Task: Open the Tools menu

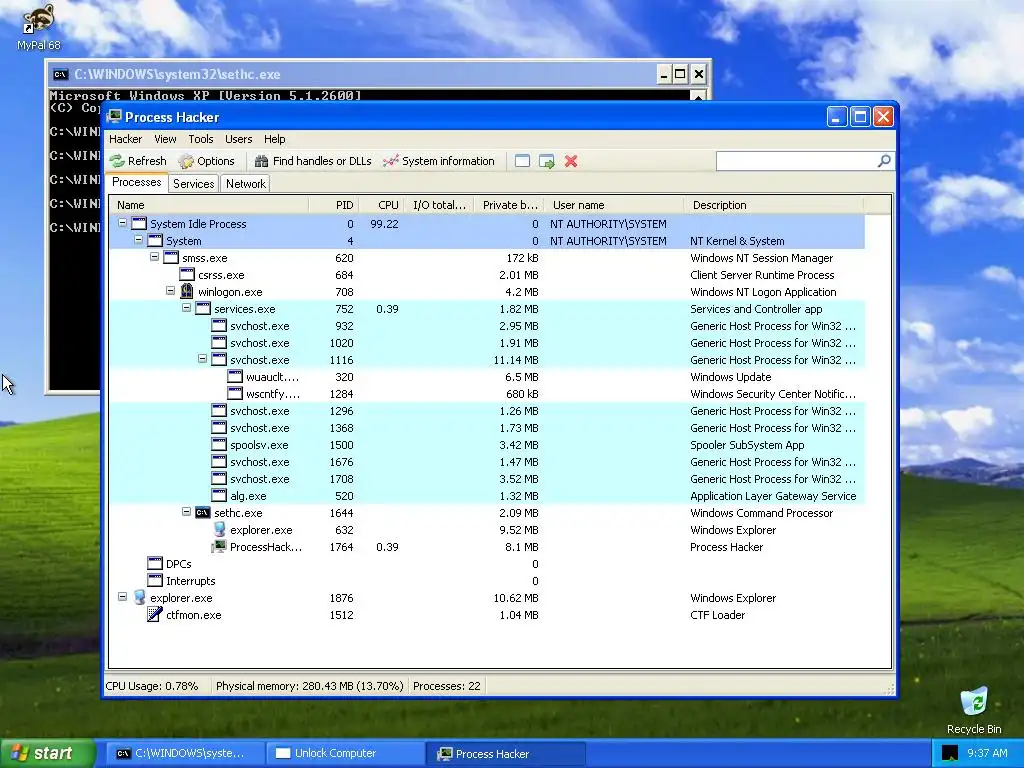Action: (x=200, y=139)
